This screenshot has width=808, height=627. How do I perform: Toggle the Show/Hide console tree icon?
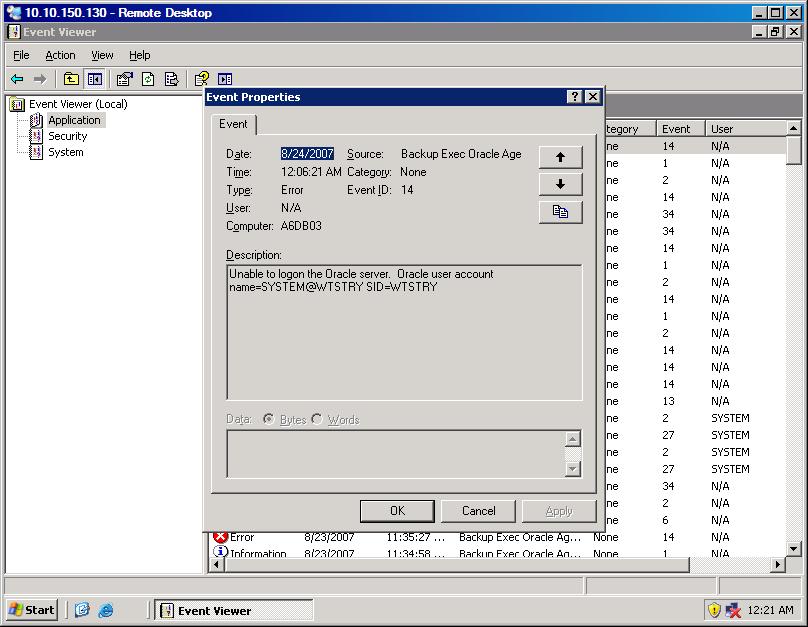[x=95, y=79]
